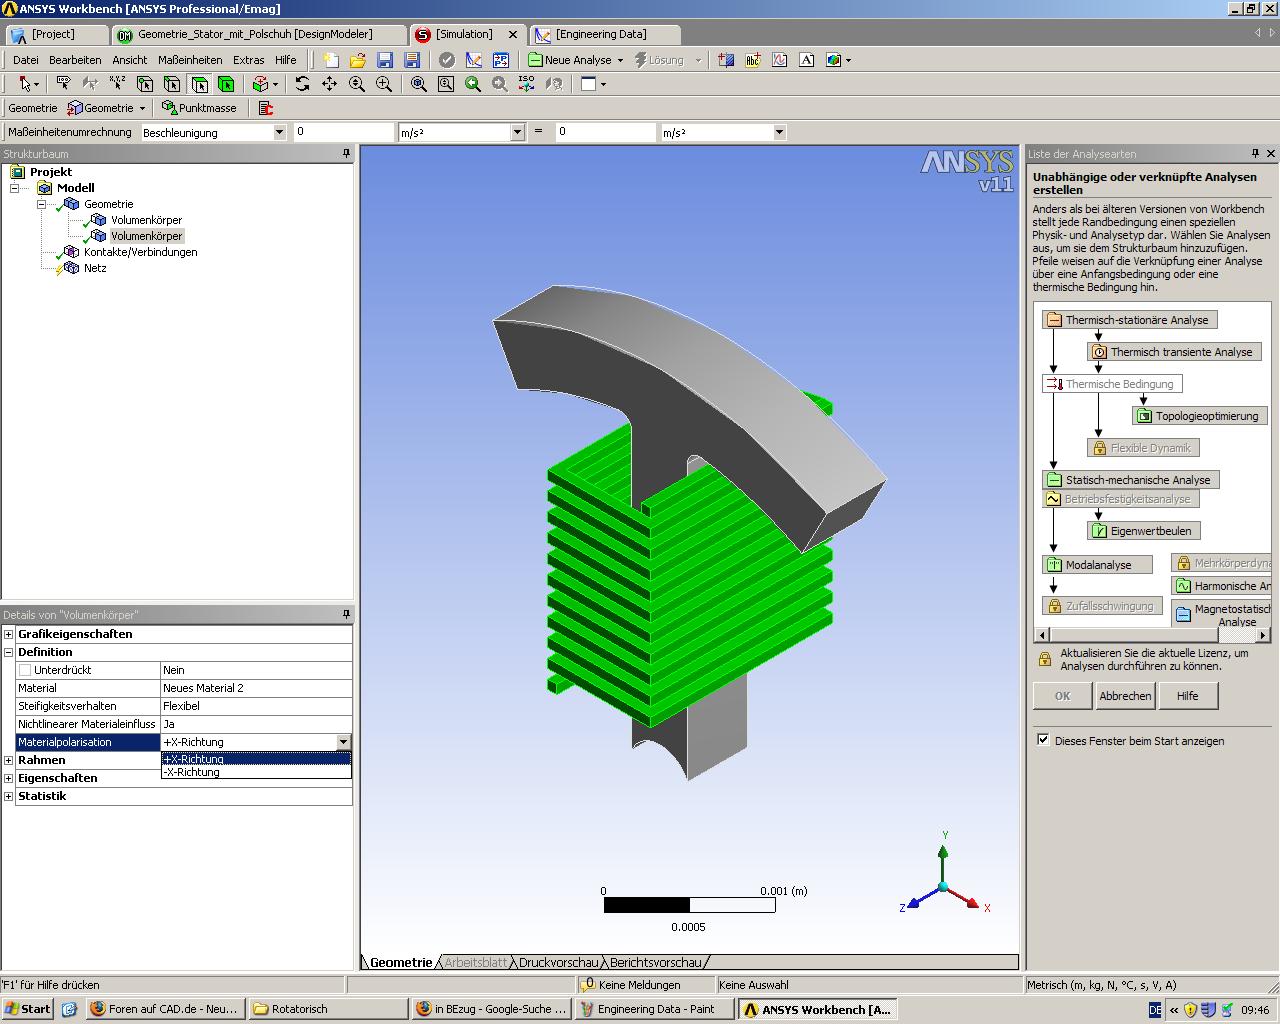Select the rotate view tool
This screenshot has width=1280, height=1024.
click(302, 84)
